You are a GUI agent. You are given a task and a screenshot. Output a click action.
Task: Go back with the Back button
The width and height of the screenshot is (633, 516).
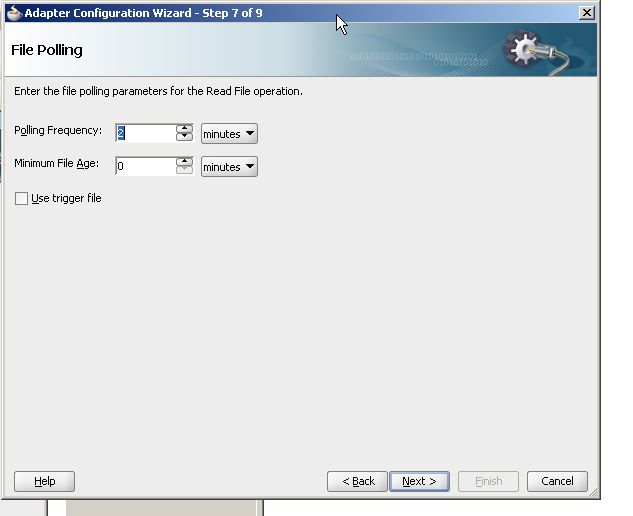(357, 481)
